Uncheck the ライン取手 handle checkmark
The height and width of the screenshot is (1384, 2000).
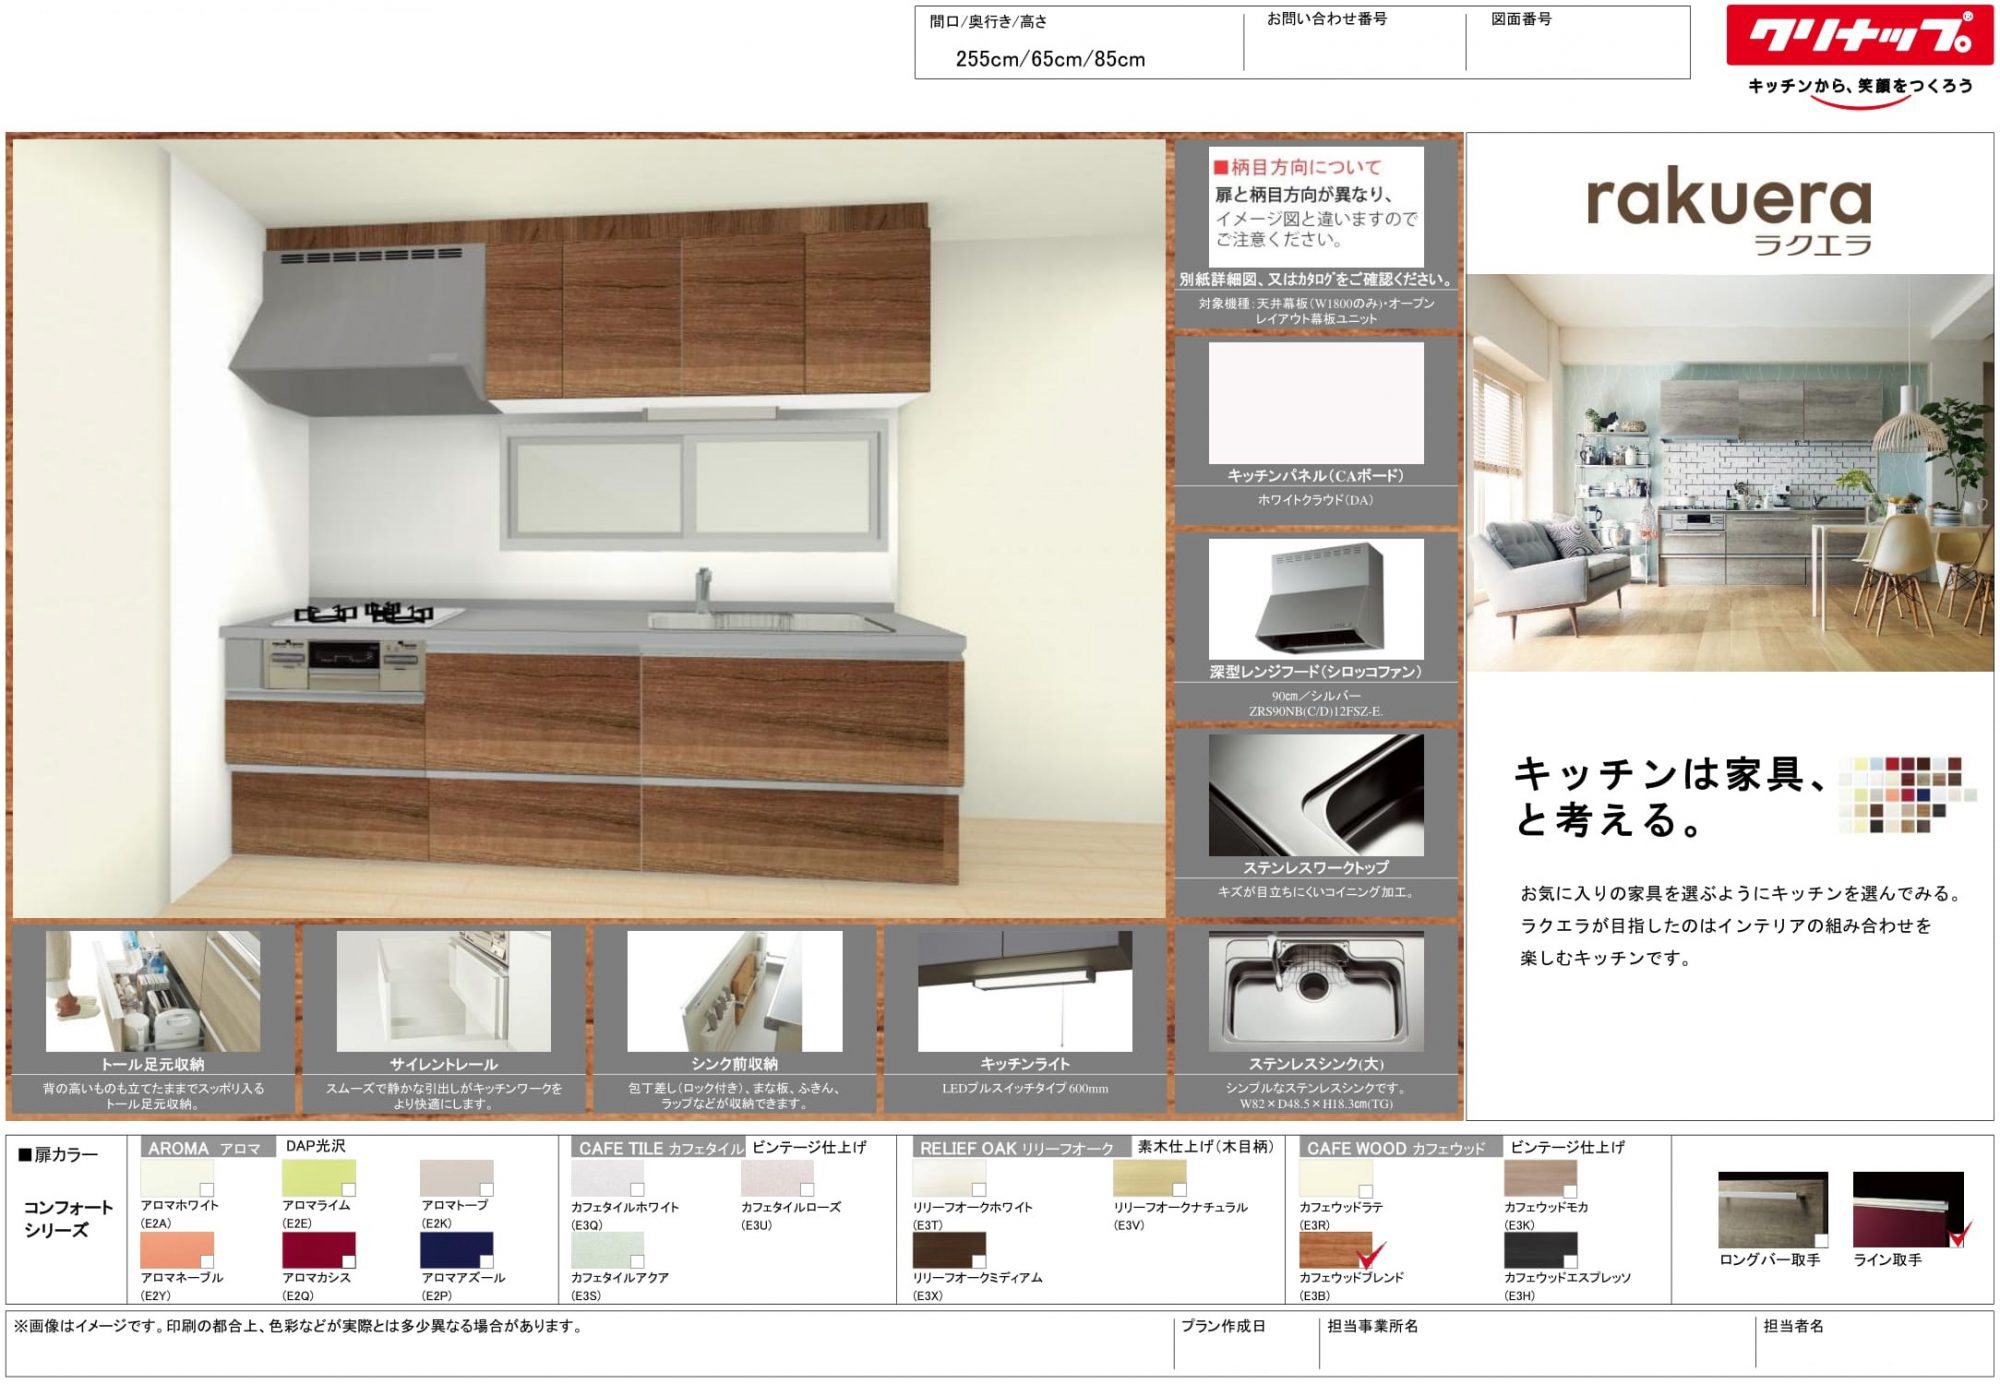1959,1235
